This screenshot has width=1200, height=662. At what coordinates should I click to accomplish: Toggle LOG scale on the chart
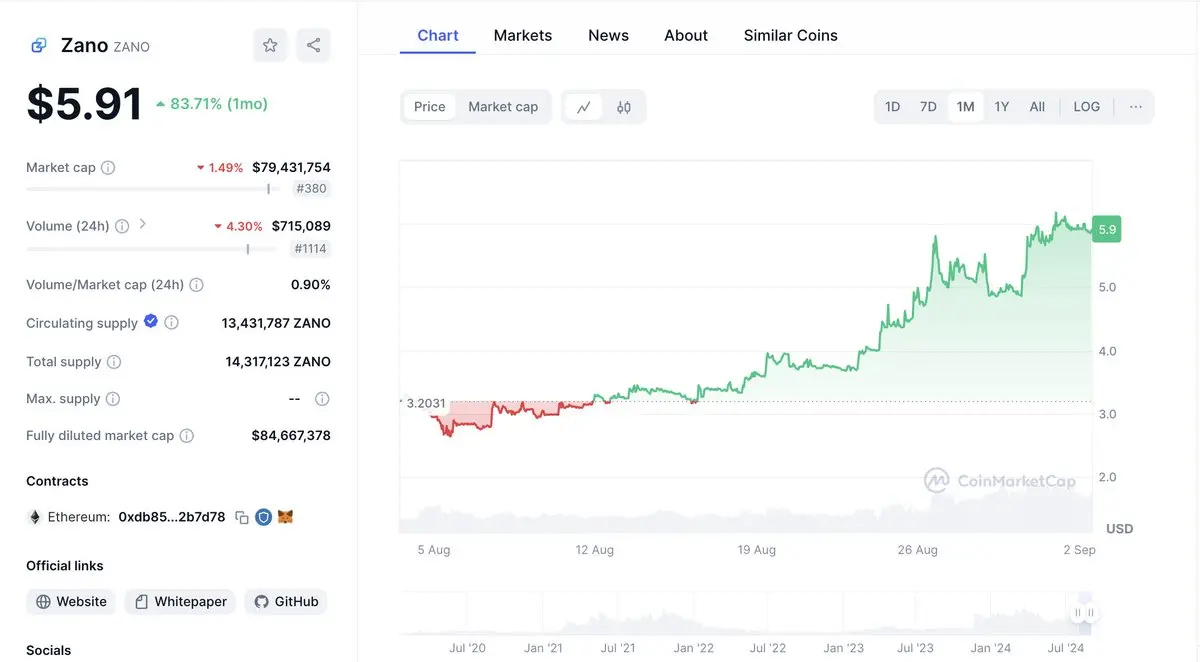[1087, 107]
